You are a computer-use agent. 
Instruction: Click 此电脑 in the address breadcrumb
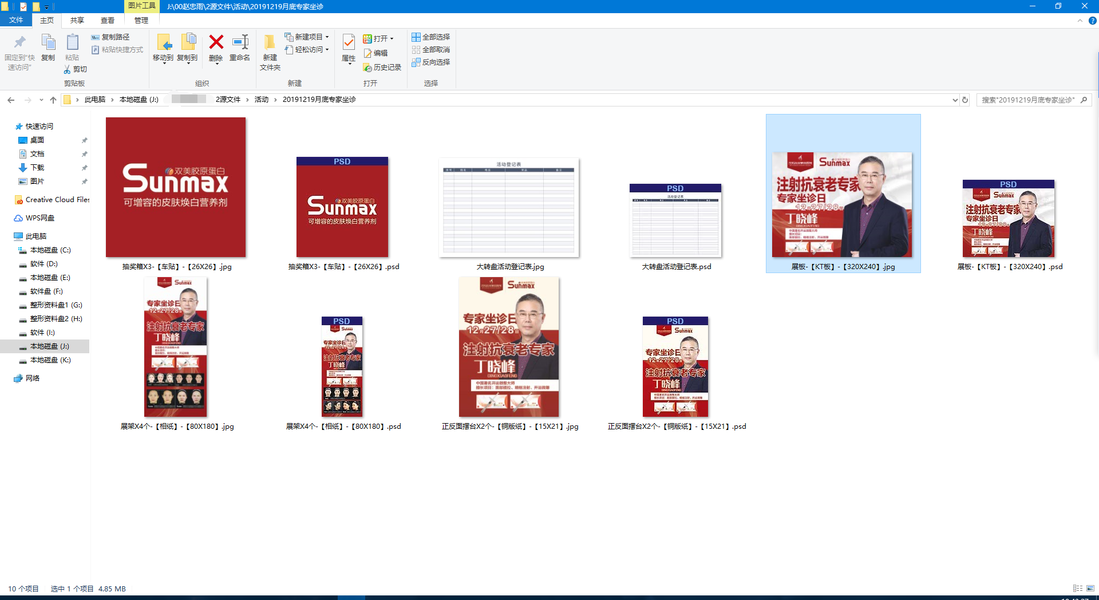click(x=95, y=100)
